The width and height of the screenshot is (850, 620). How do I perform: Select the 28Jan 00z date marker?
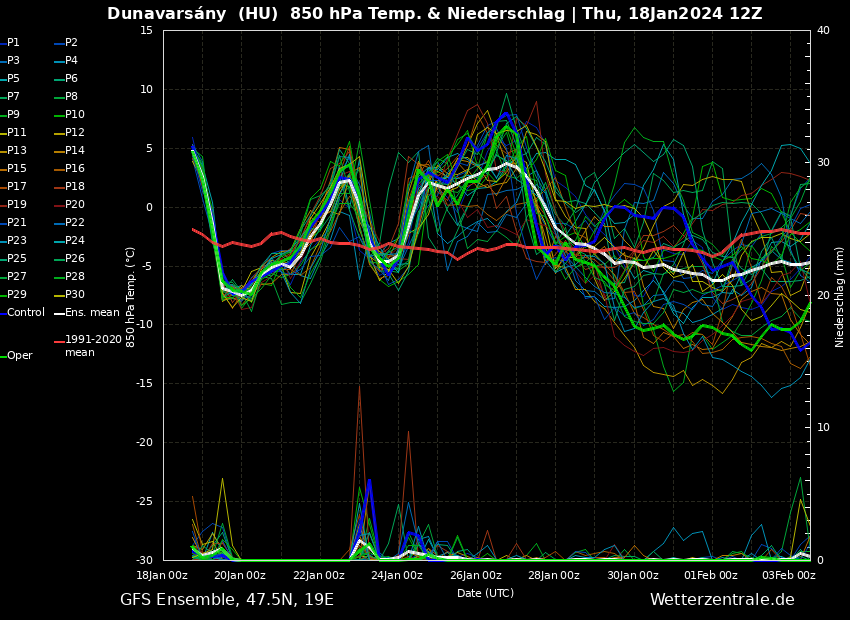554,575
